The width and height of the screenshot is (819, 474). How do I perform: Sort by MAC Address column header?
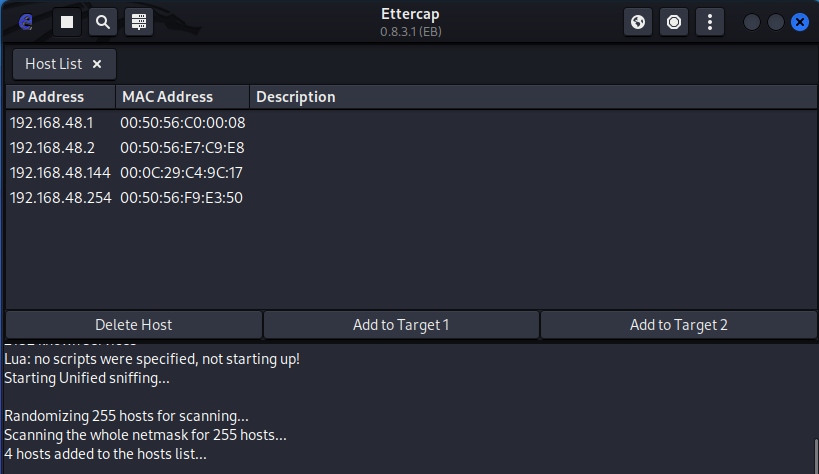tap(180, 97)
